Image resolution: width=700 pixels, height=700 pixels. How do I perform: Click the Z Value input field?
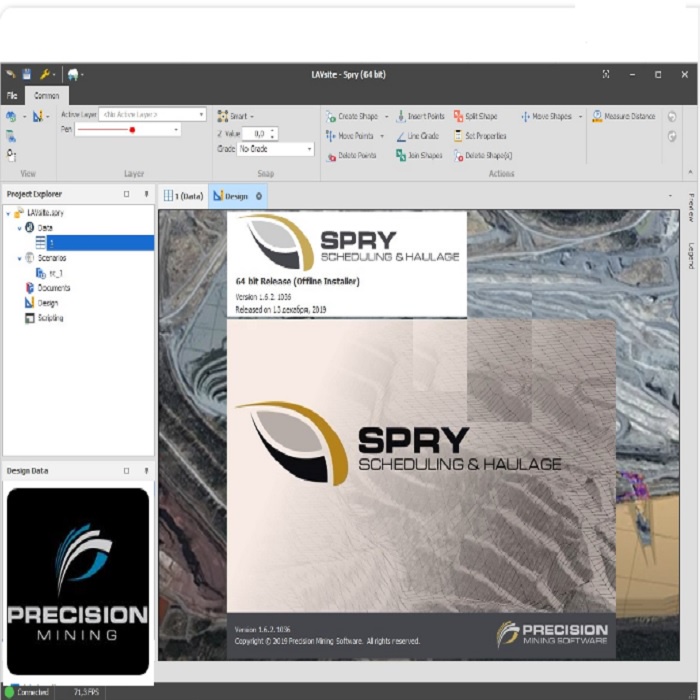(254, 134)
